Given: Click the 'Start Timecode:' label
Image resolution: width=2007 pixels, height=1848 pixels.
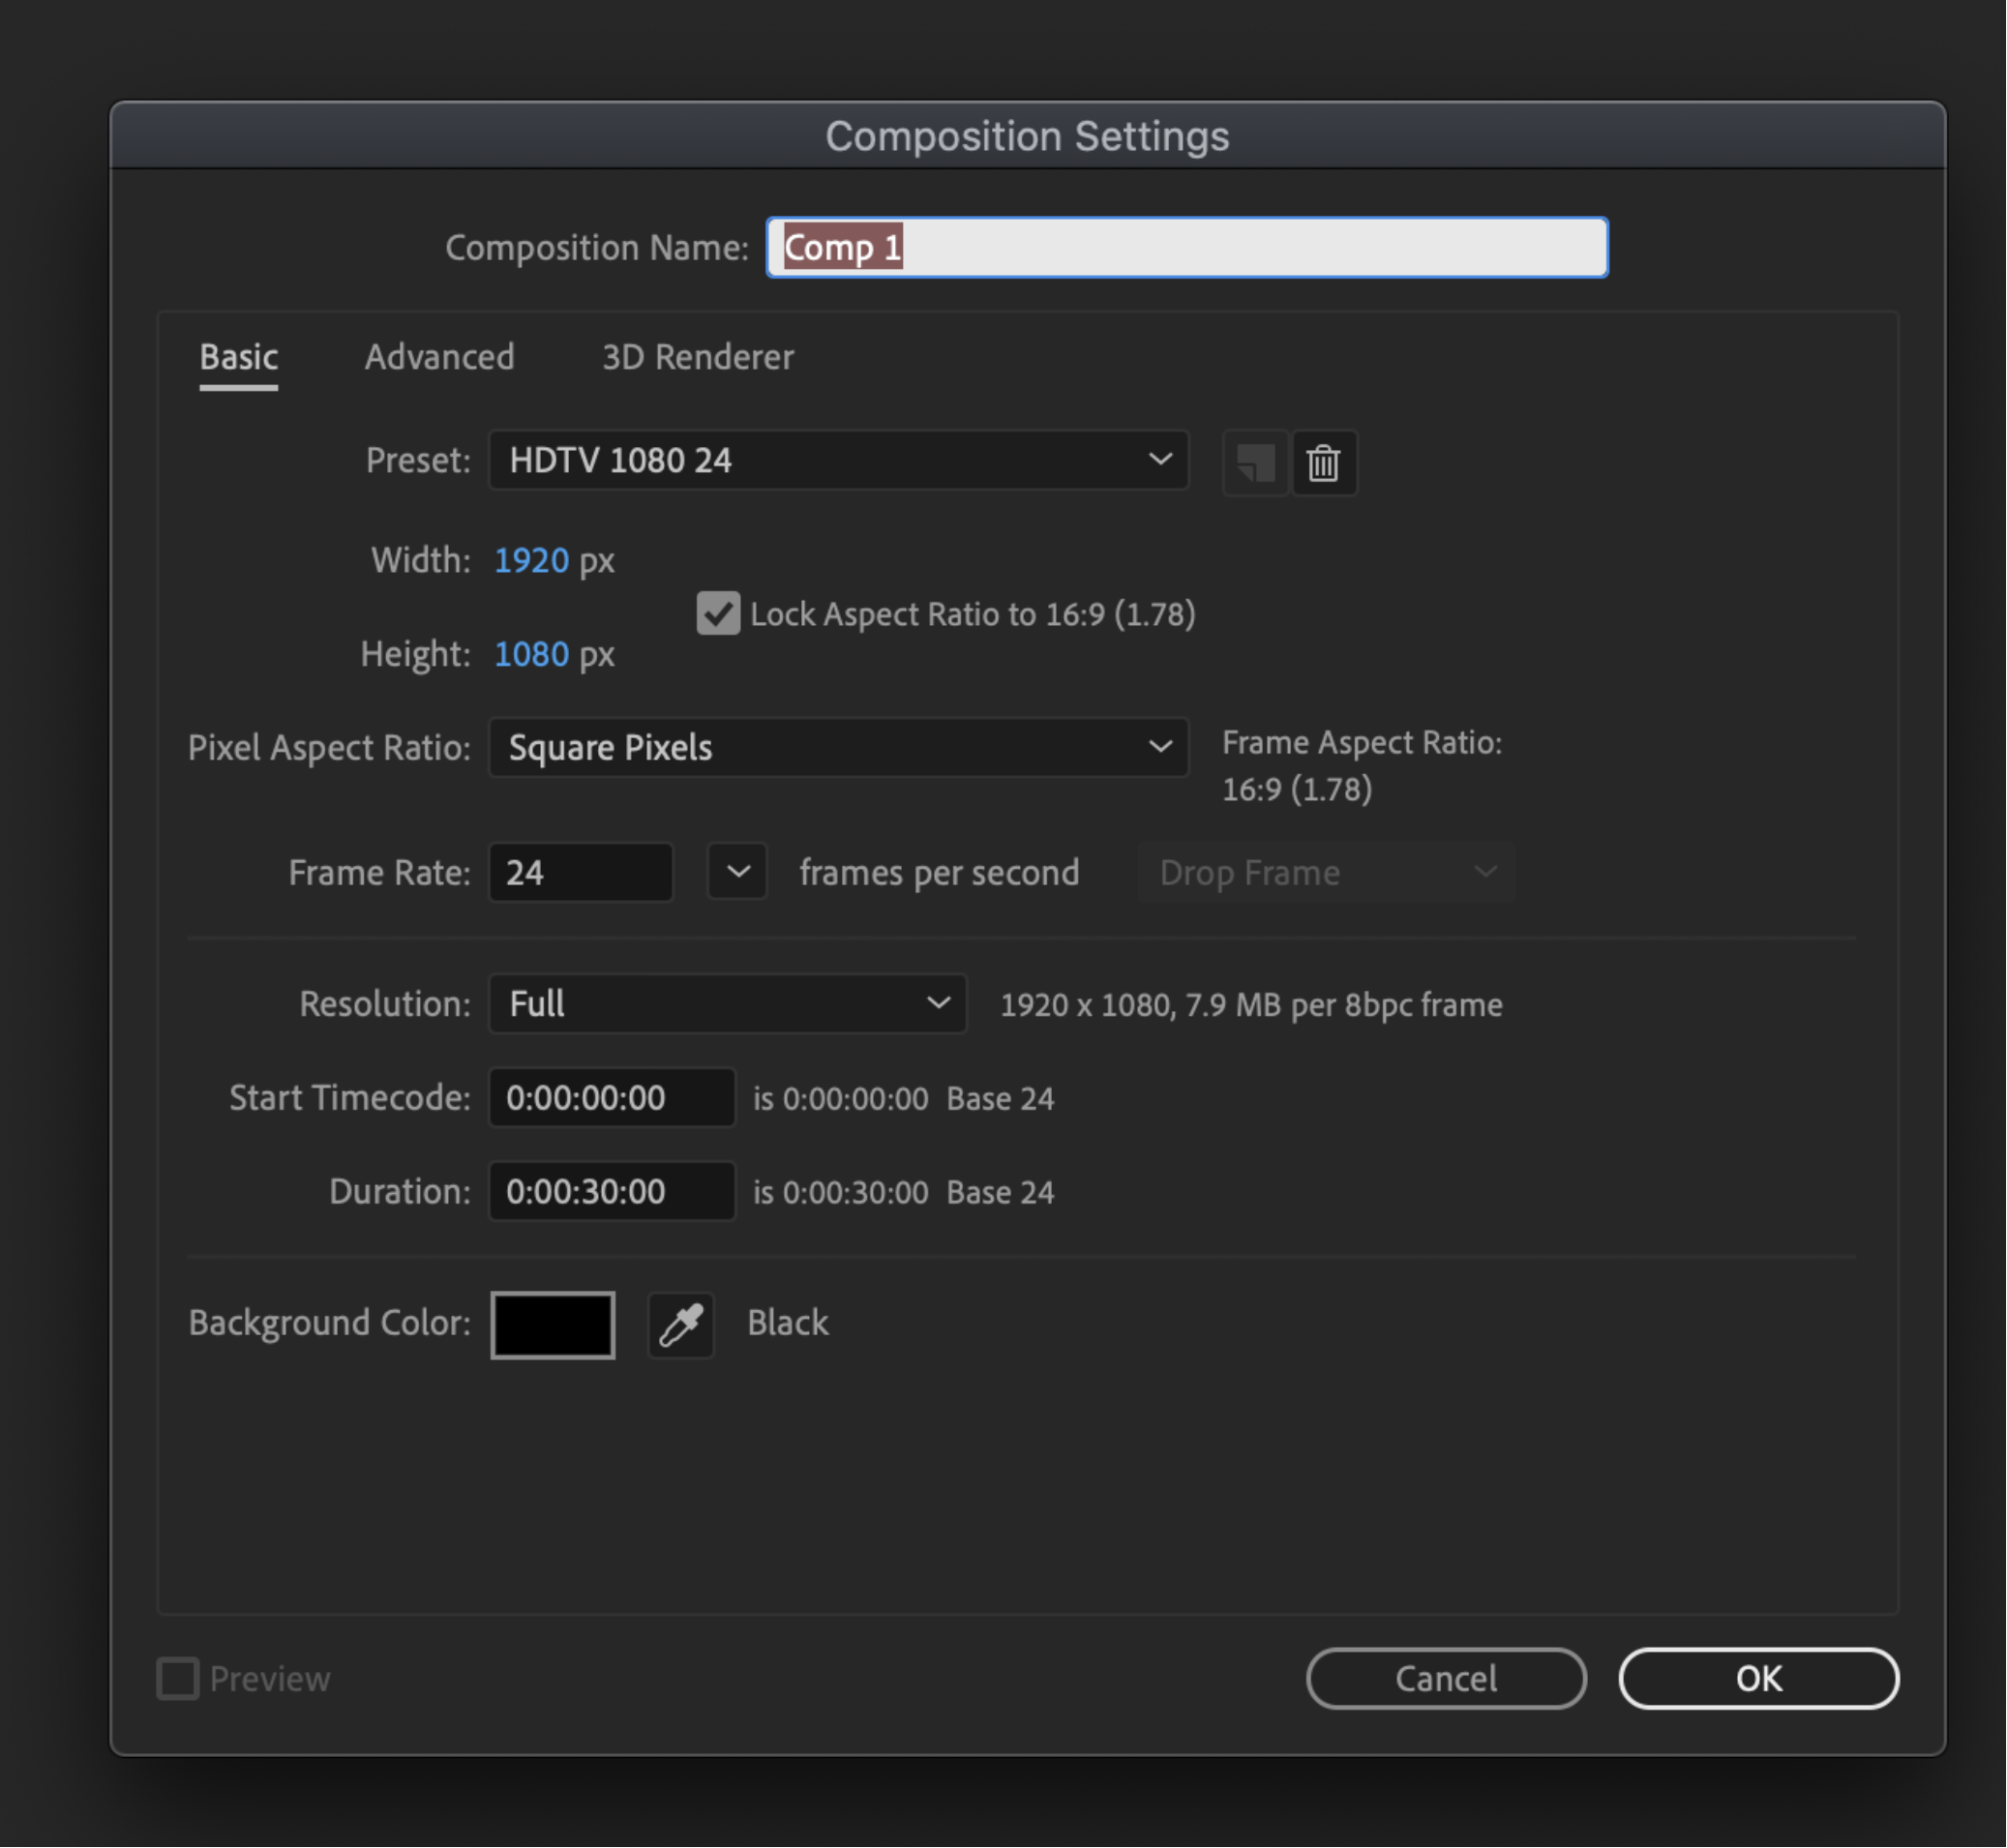Looking at the screenshot, I should pyautogui.click(x=350, y=1098).
